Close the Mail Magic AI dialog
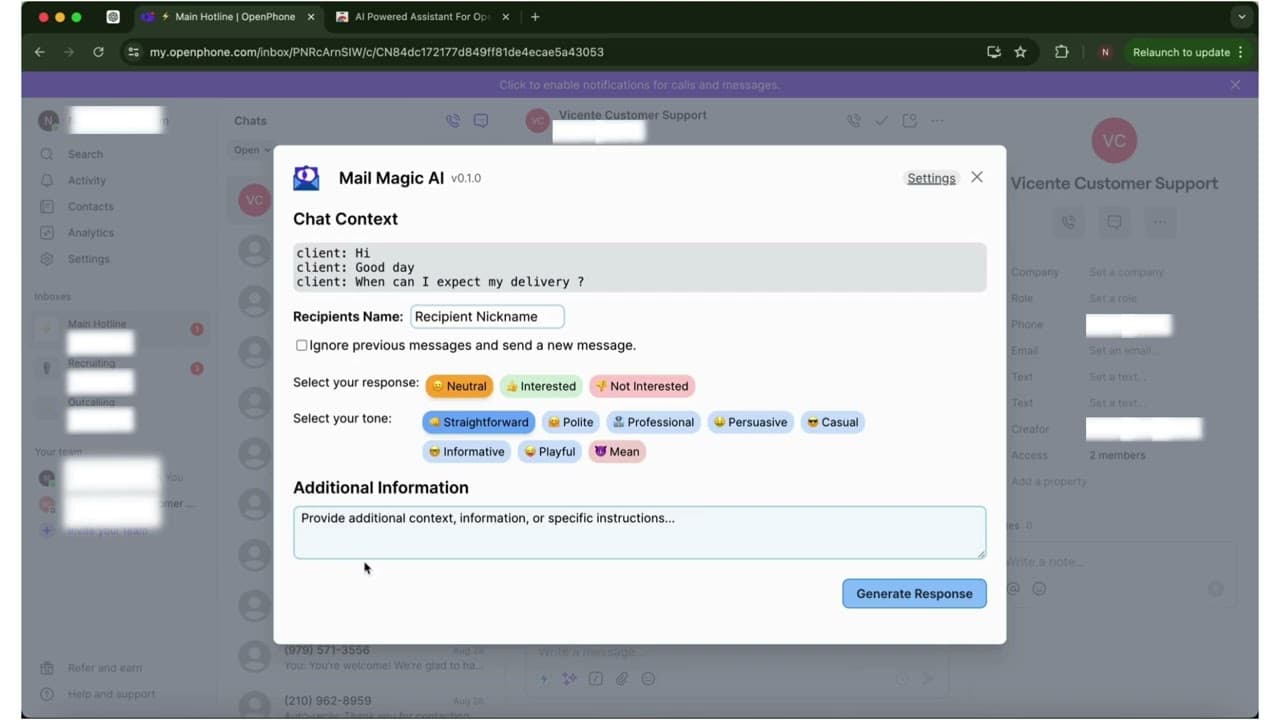This screenshot has height=720, width=1280. (977, 177)
